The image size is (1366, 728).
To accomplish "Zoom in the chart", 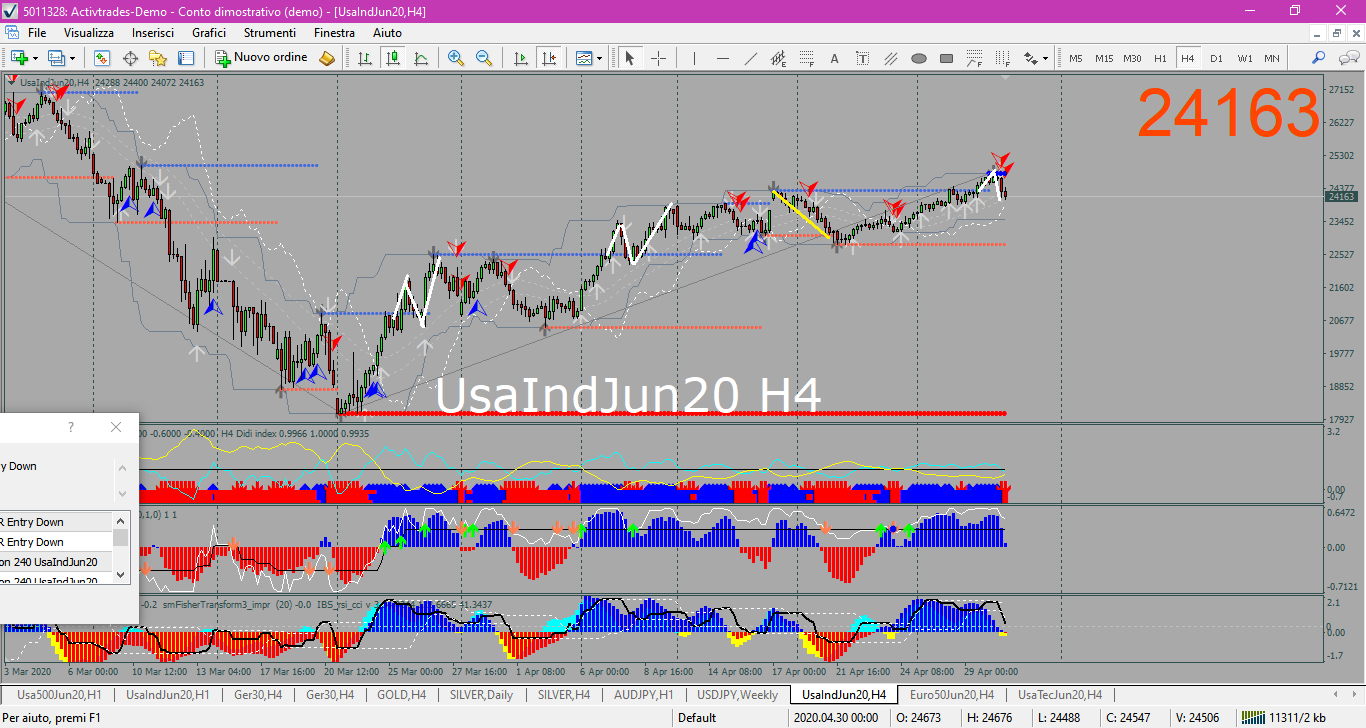I will tap(456, 58).
